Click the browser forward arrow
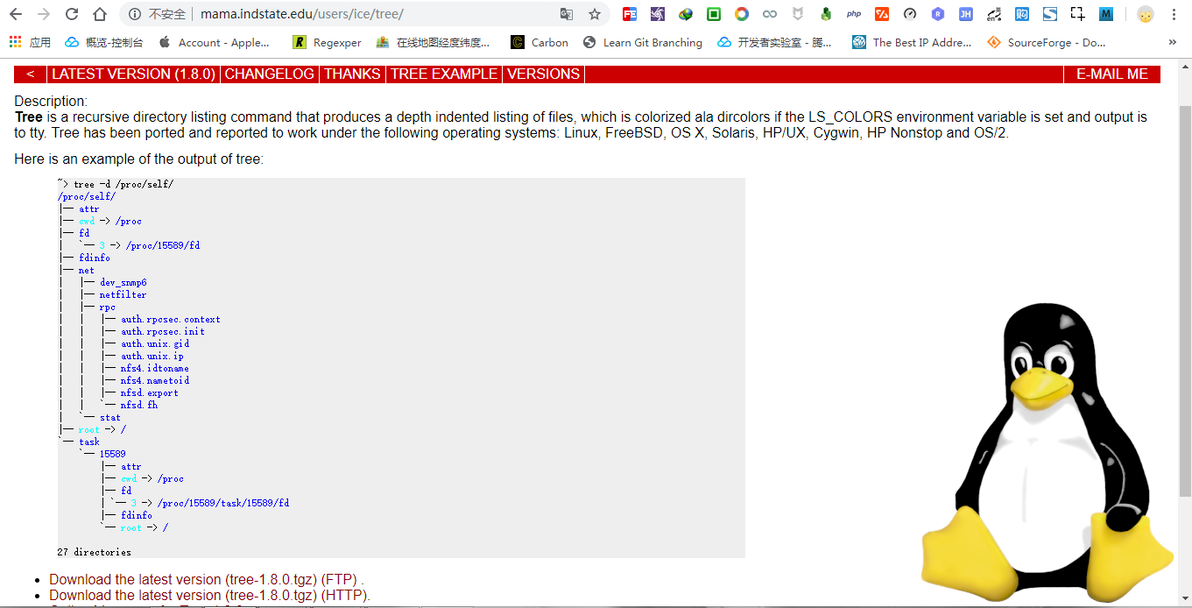 click(x=44, y=14)
